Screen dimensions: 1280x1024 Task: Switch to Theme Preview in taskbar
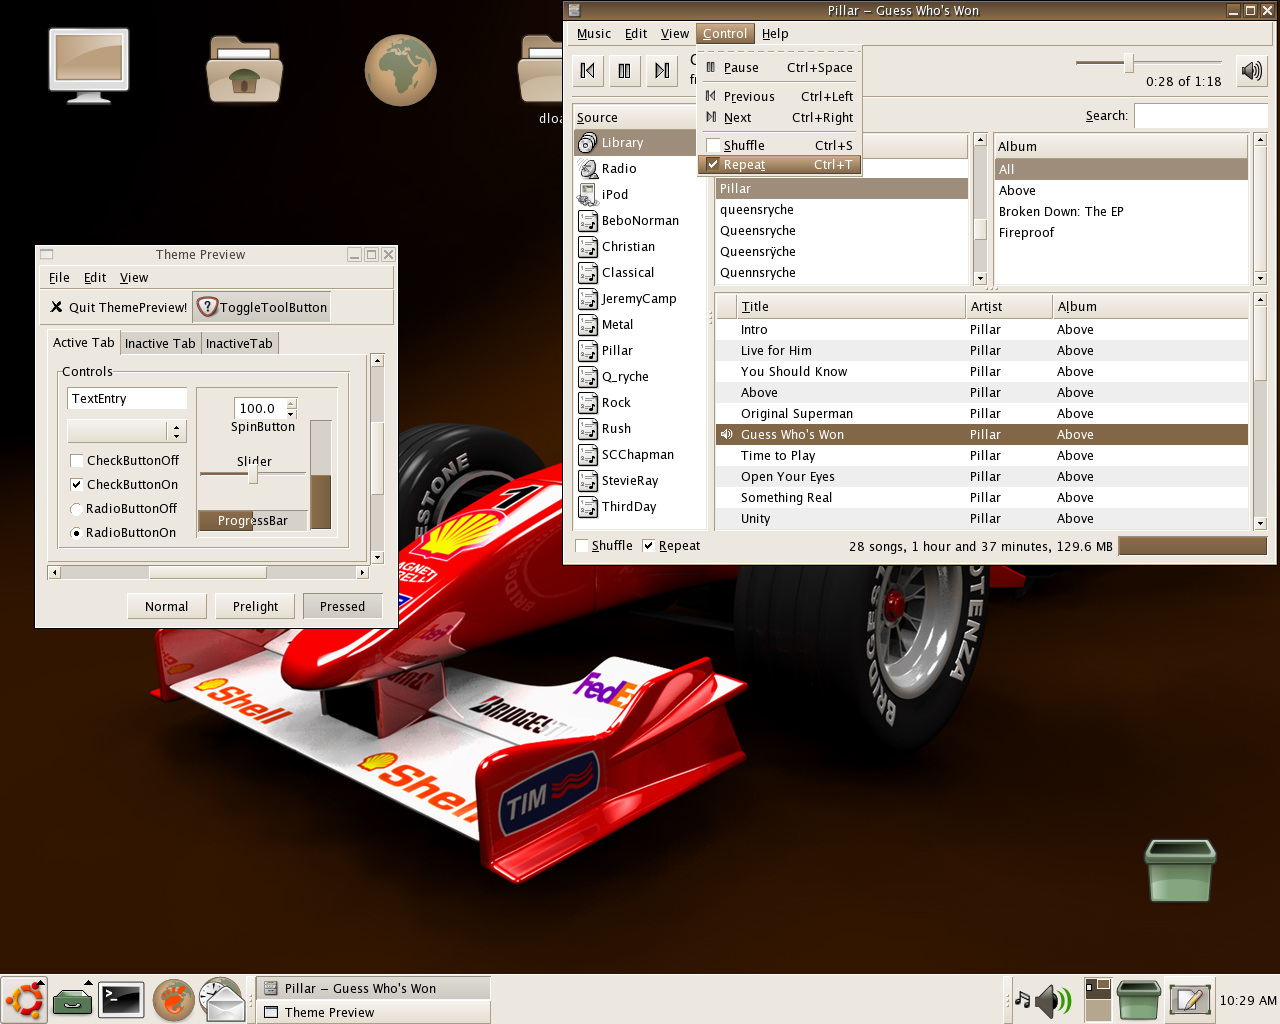(x=373, y=1012)
